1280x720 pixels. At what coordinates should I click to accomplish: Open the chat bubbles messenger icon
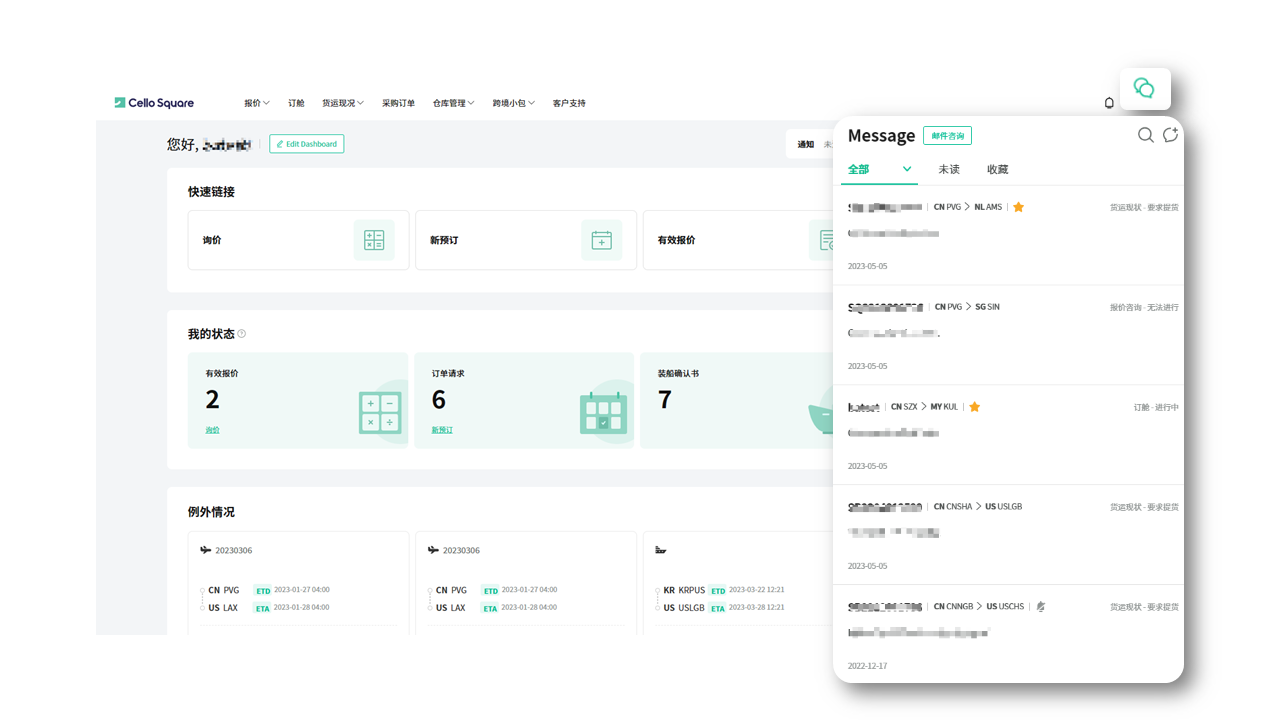coord(1144,89)
